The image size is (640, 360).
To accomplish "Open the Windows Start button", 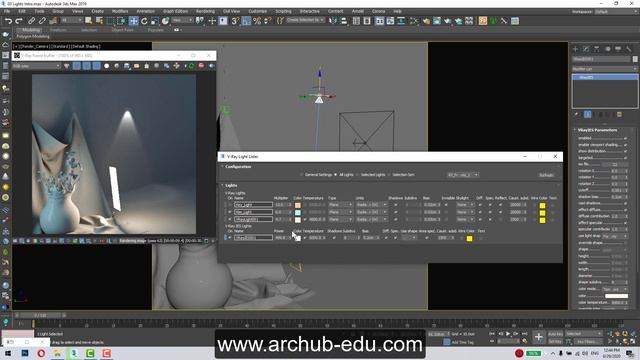I will coord(8,353).
